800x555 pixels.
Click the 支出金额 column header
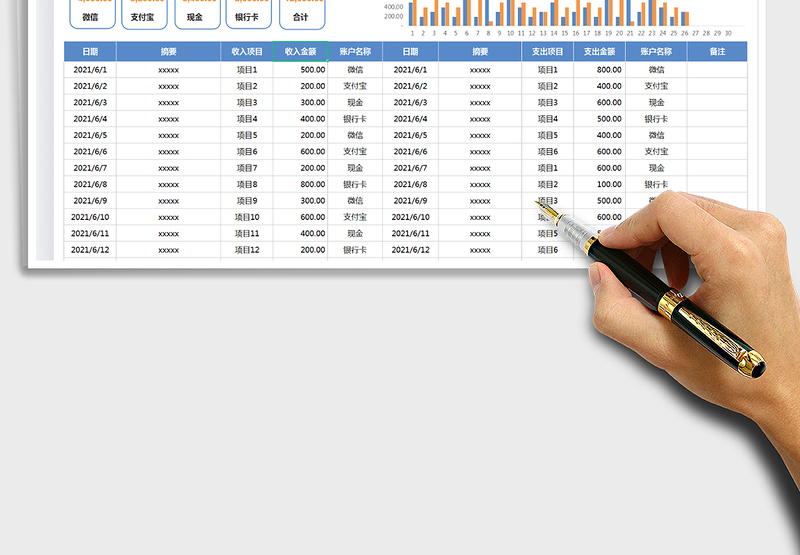(599, 52)
